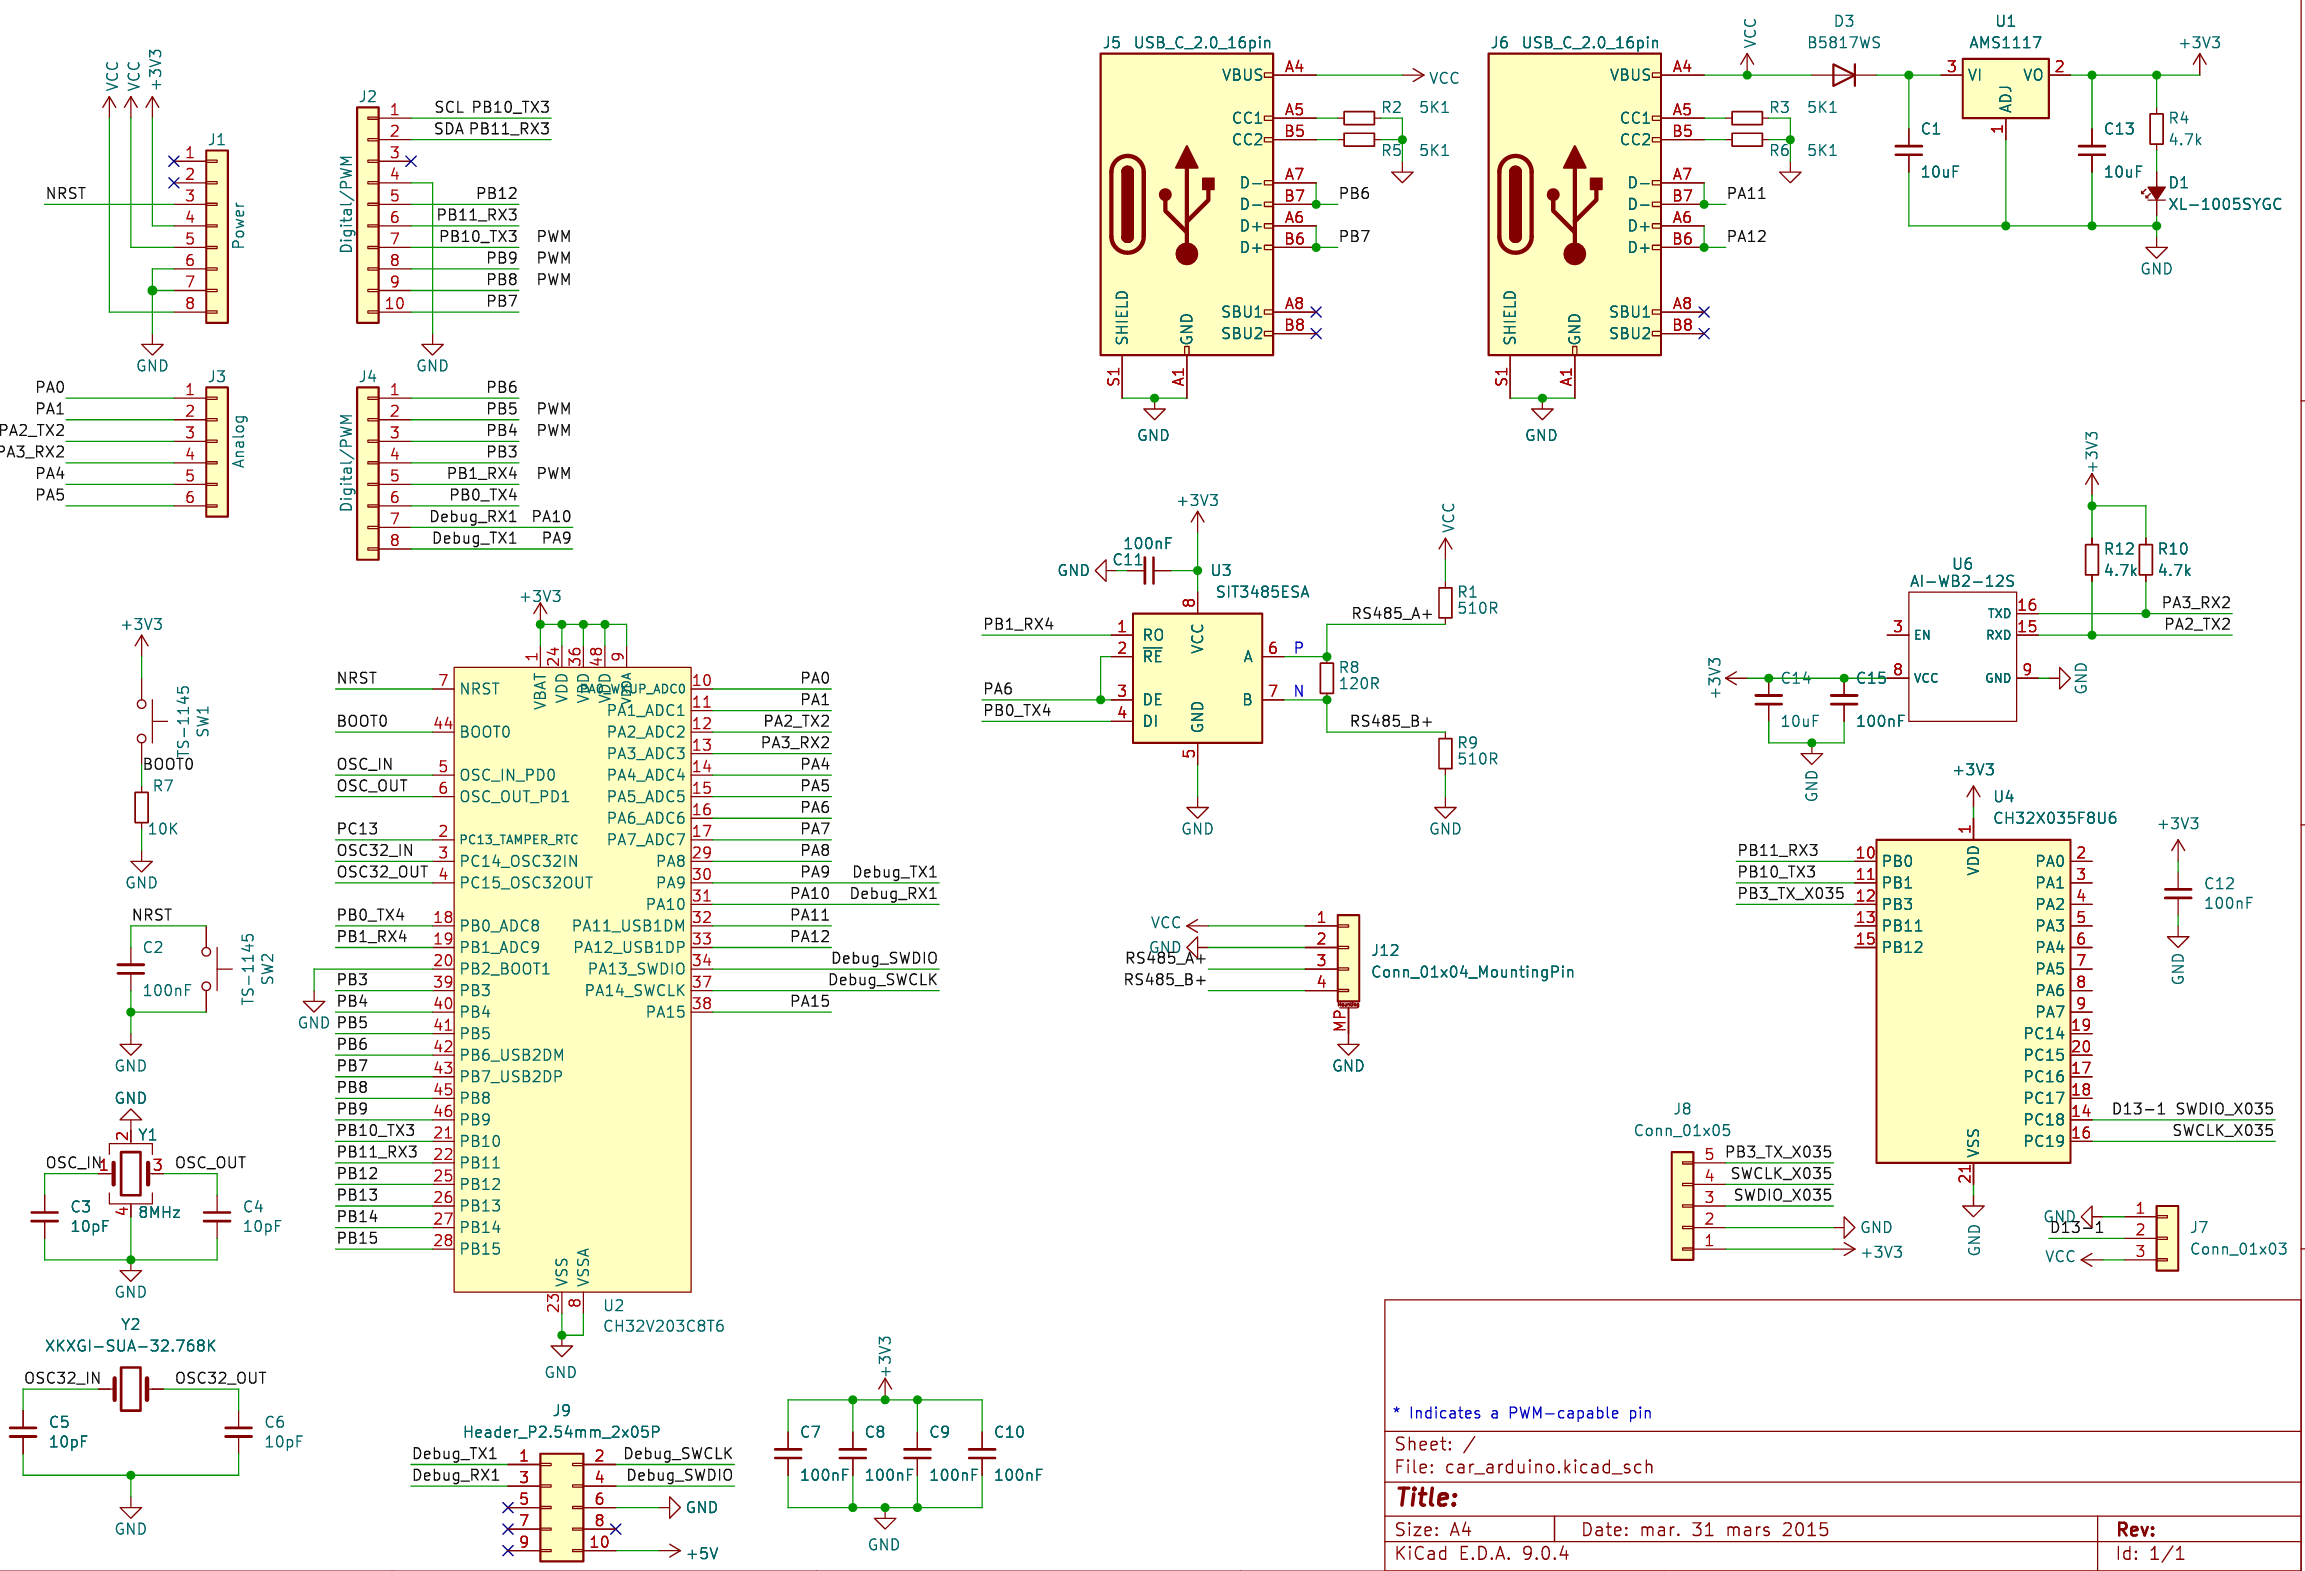The width and height of the screenshot is (2305, 1571).
Task: Click the 'SWCLK_X035' label at U4 PC19
Action: click(2222, 1130)
